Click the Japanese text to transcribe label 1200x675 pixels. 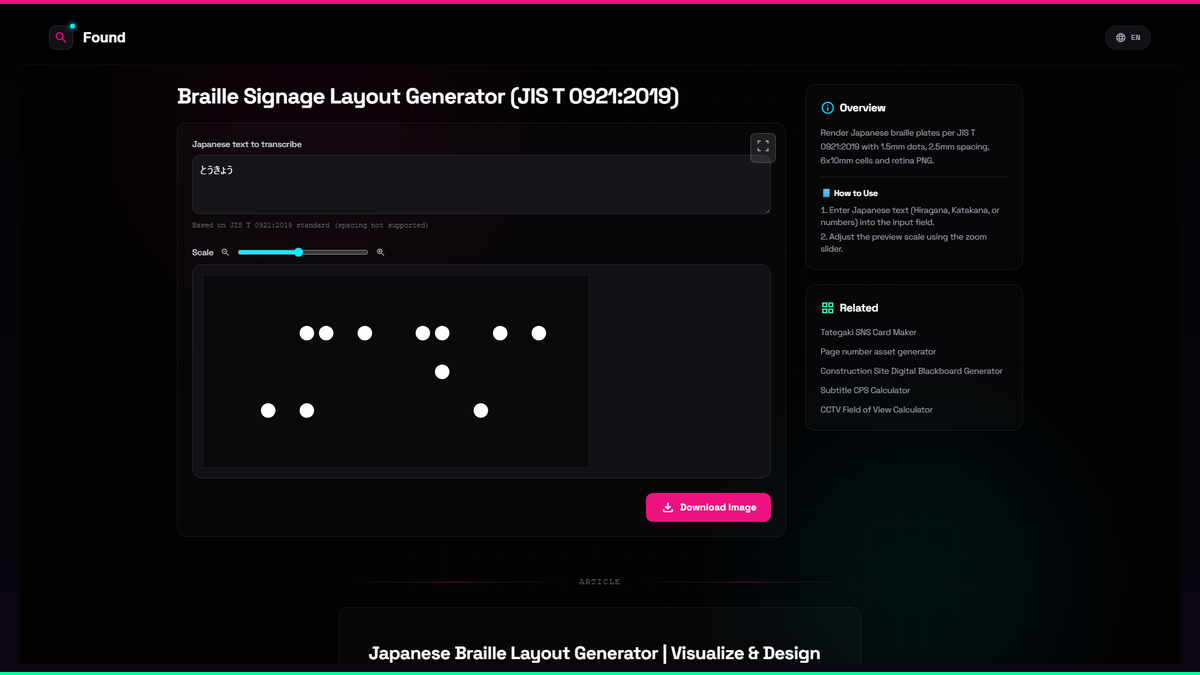(x=247, y=145)
